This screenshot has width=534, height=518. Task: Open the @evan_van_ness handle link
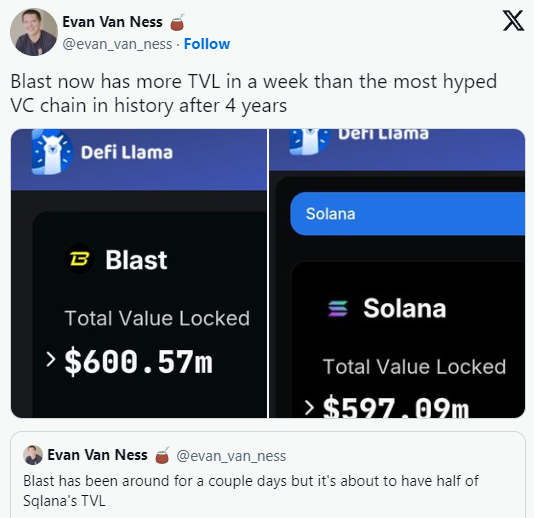point(117,44)
